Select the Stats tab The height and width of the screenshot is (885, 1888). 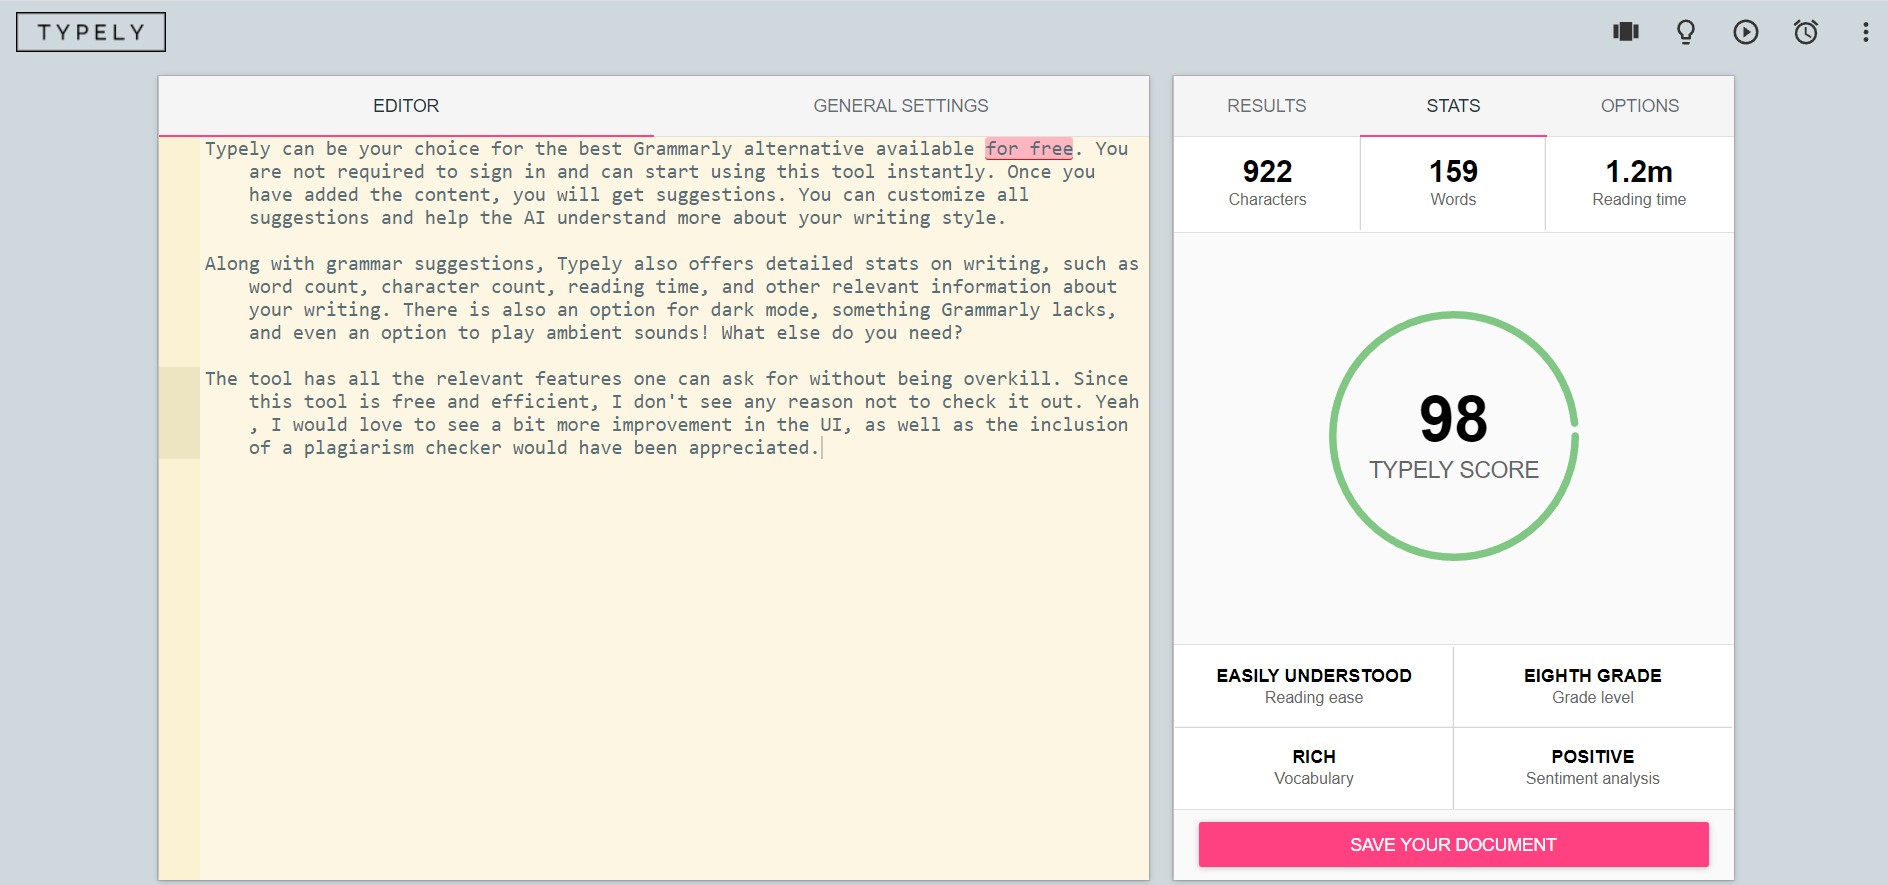pos(1453,106)
